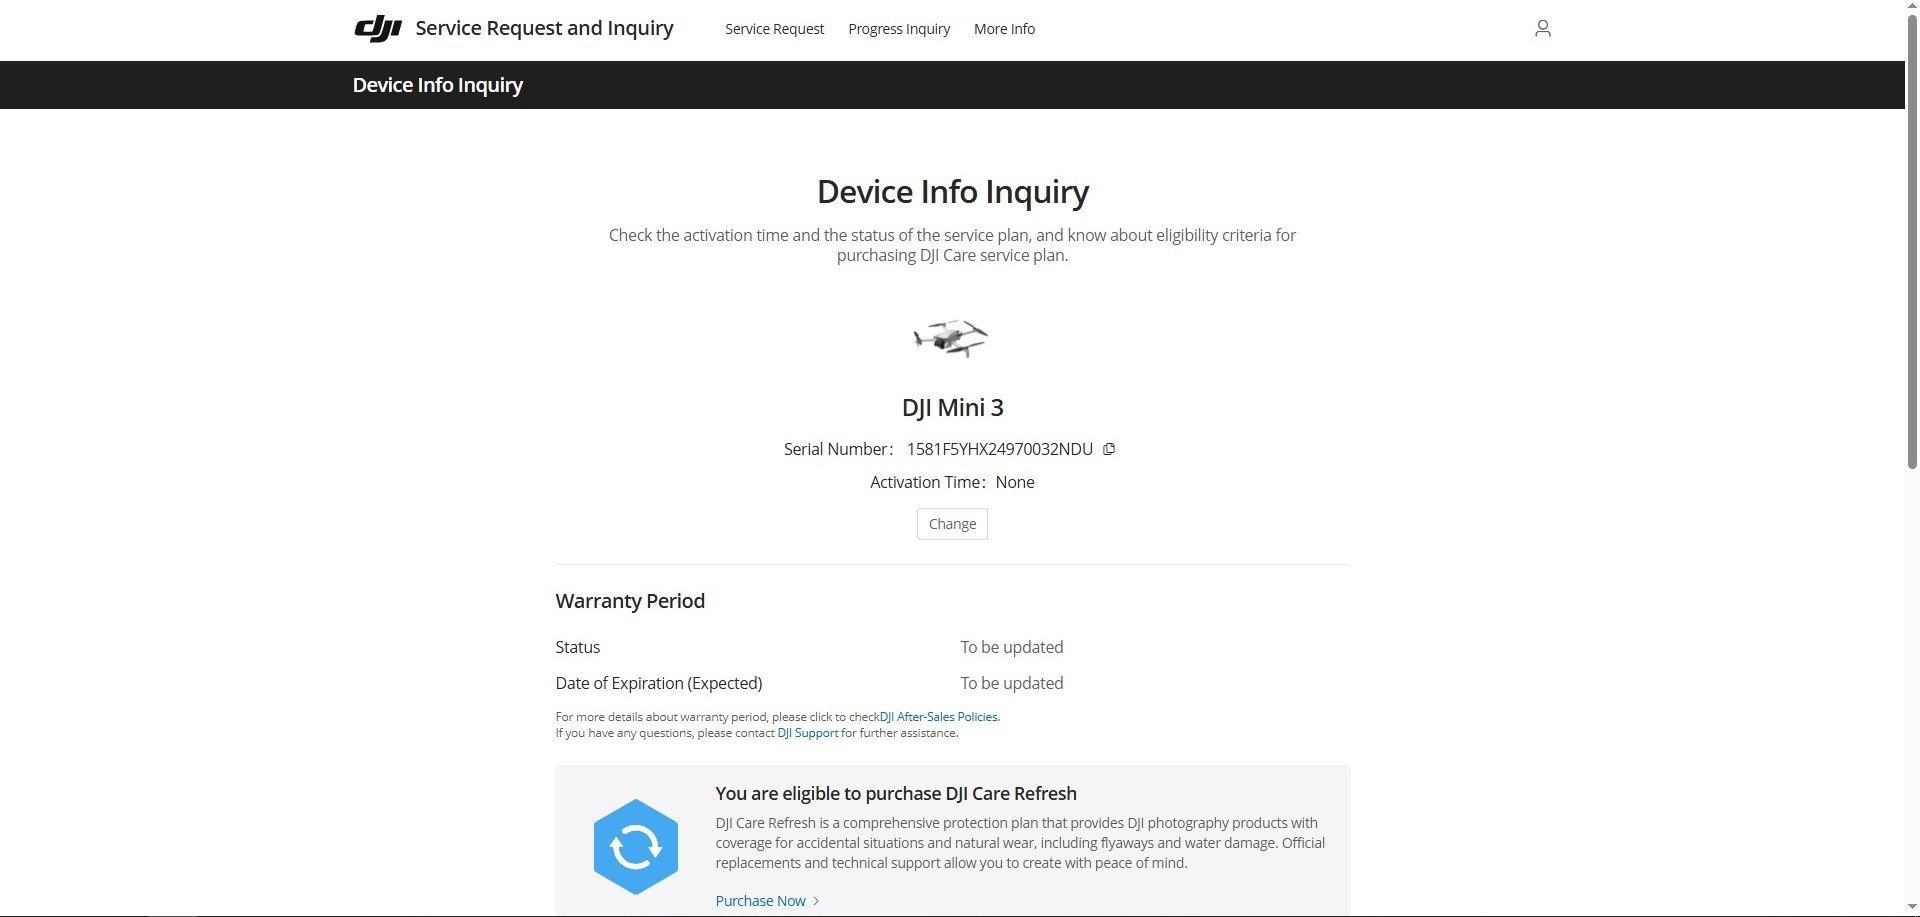This screenshot has width=1920, height=917.
Task: Open the user account profile icon
Action: pos(1542,29)
